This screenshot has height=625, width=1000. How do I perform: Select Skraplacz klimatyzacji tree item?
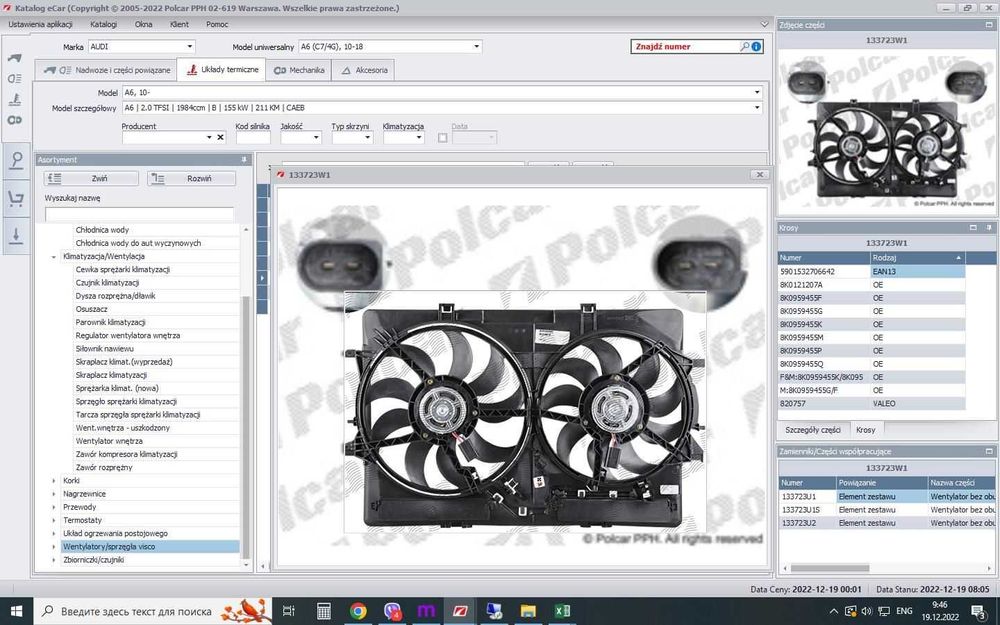pos(111,375)
